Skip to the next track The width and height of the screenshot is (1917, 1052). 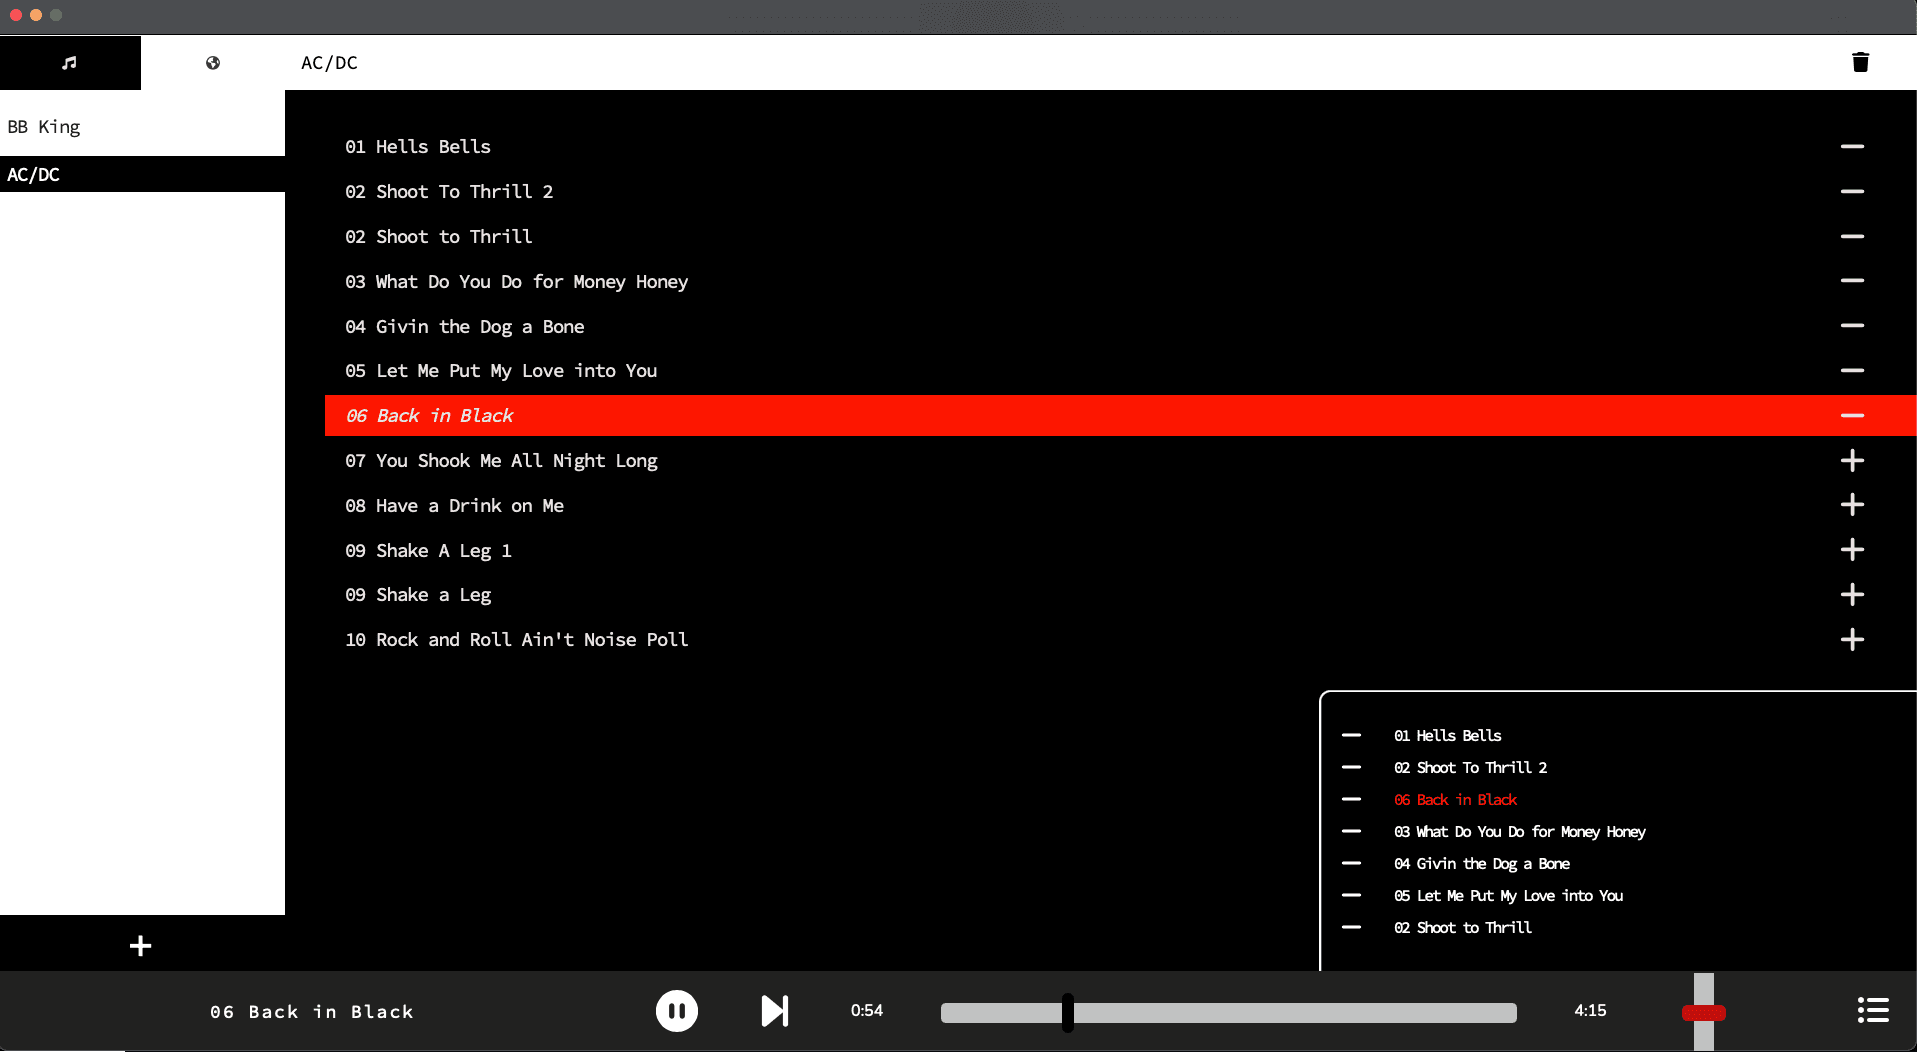tap(775, 1011)
